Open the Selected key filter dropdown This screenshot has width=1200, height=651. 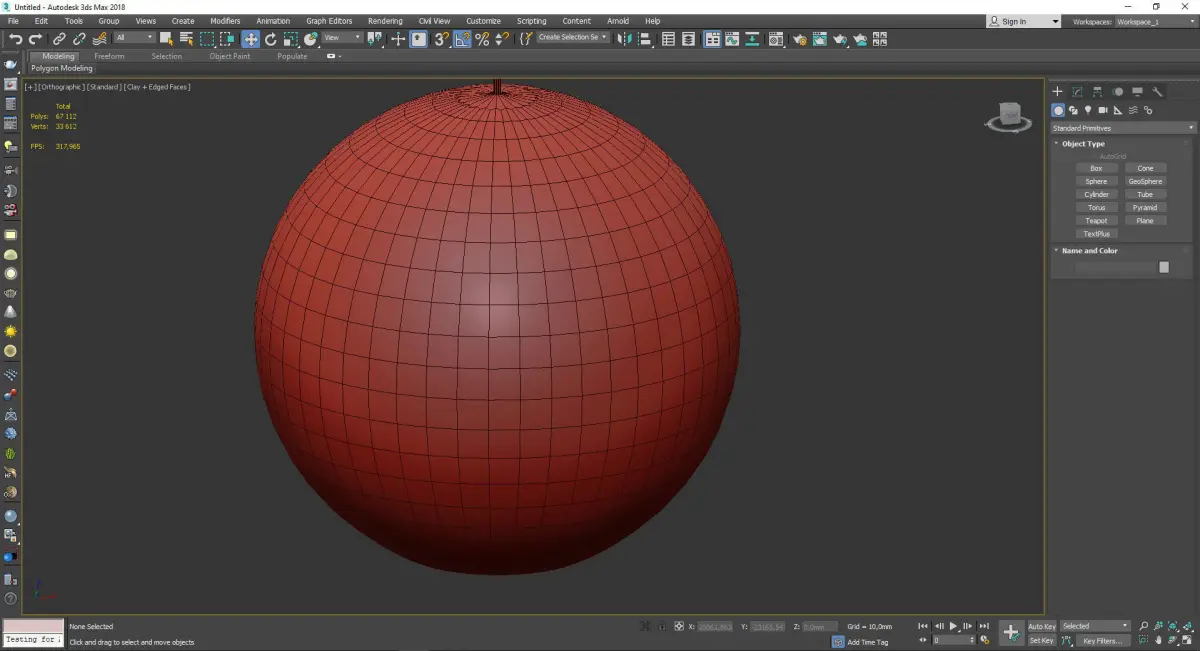[x=1095, y=626]
